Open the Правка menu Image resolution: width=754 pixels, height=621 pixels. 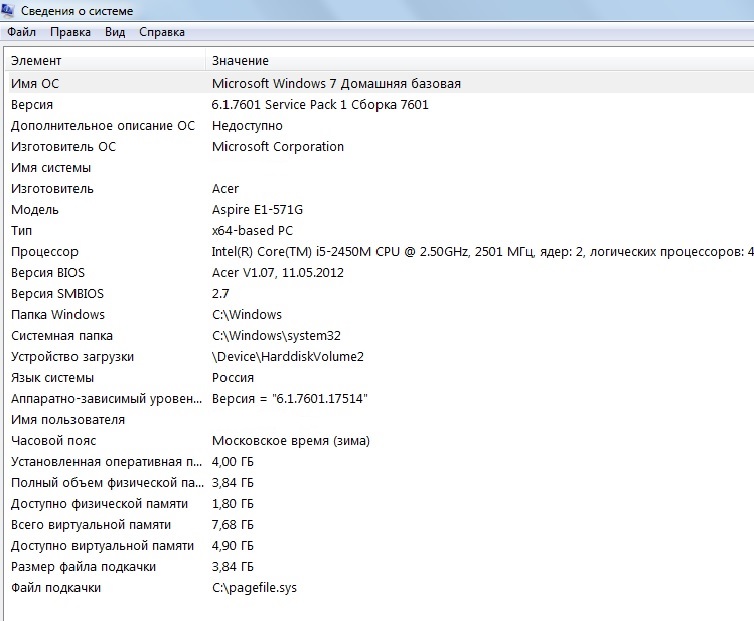(70, 32)
